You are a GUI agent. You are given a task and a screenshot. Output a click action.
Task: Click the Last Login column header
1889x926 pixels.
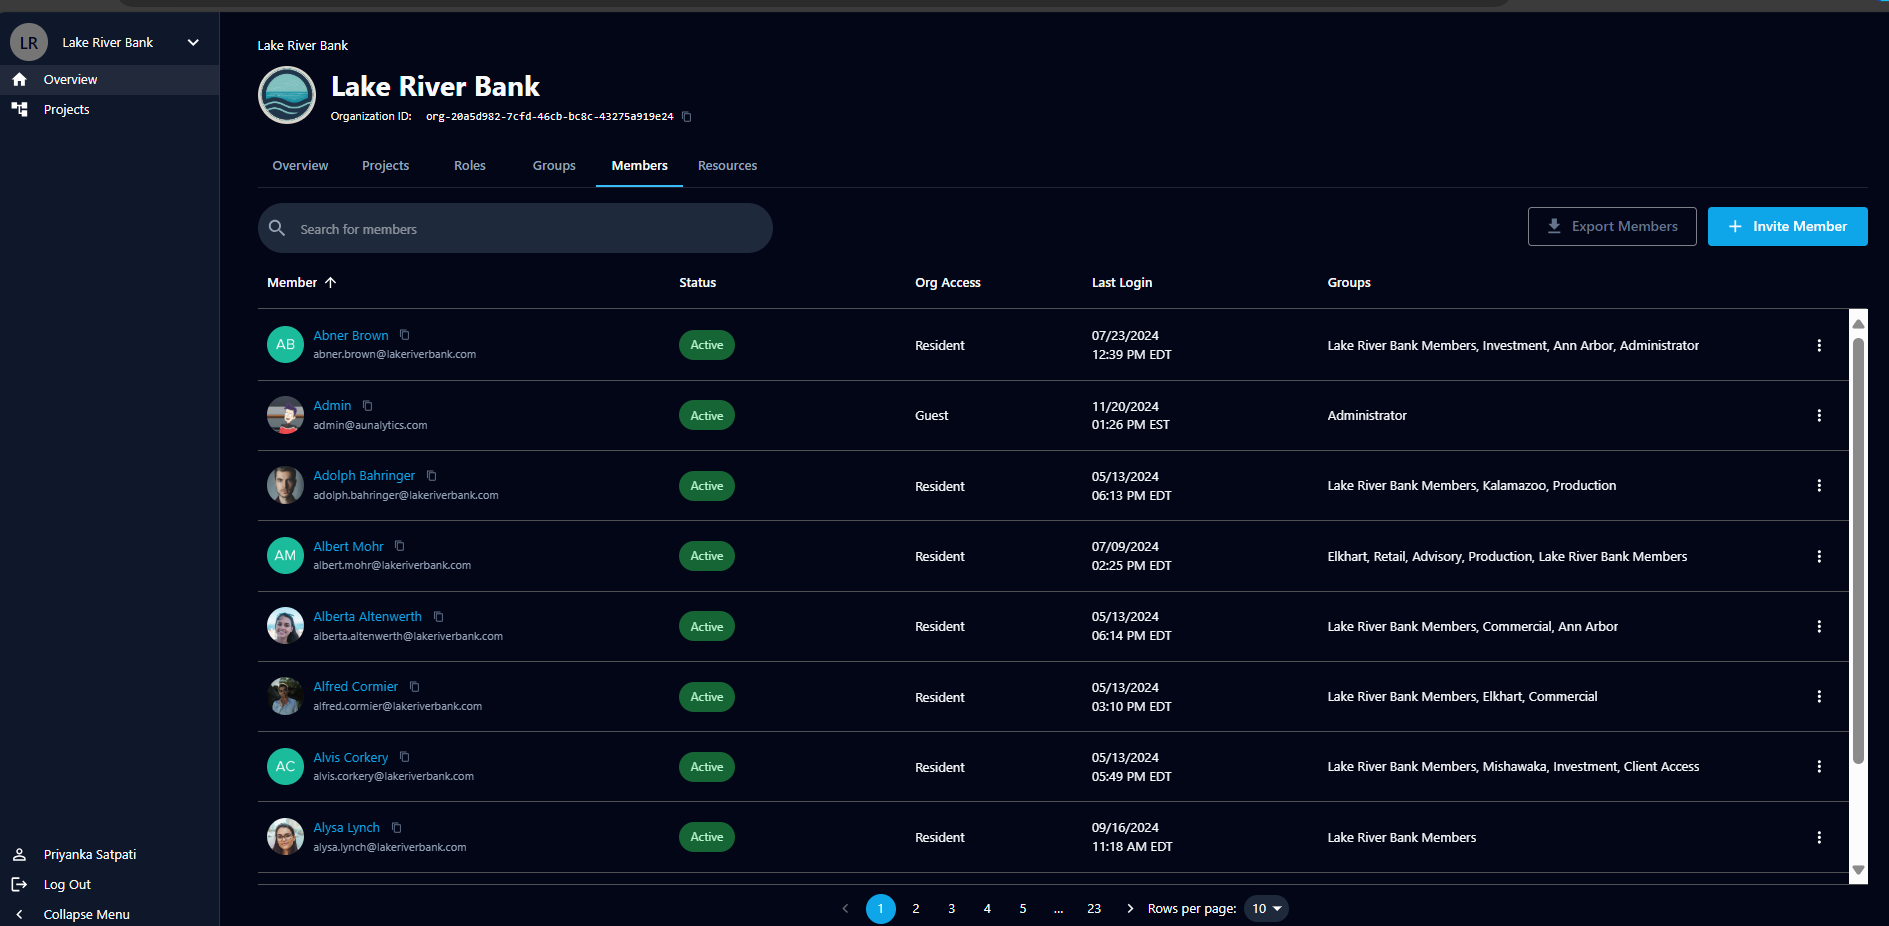pyautogui.click(x=1122, y=282)
